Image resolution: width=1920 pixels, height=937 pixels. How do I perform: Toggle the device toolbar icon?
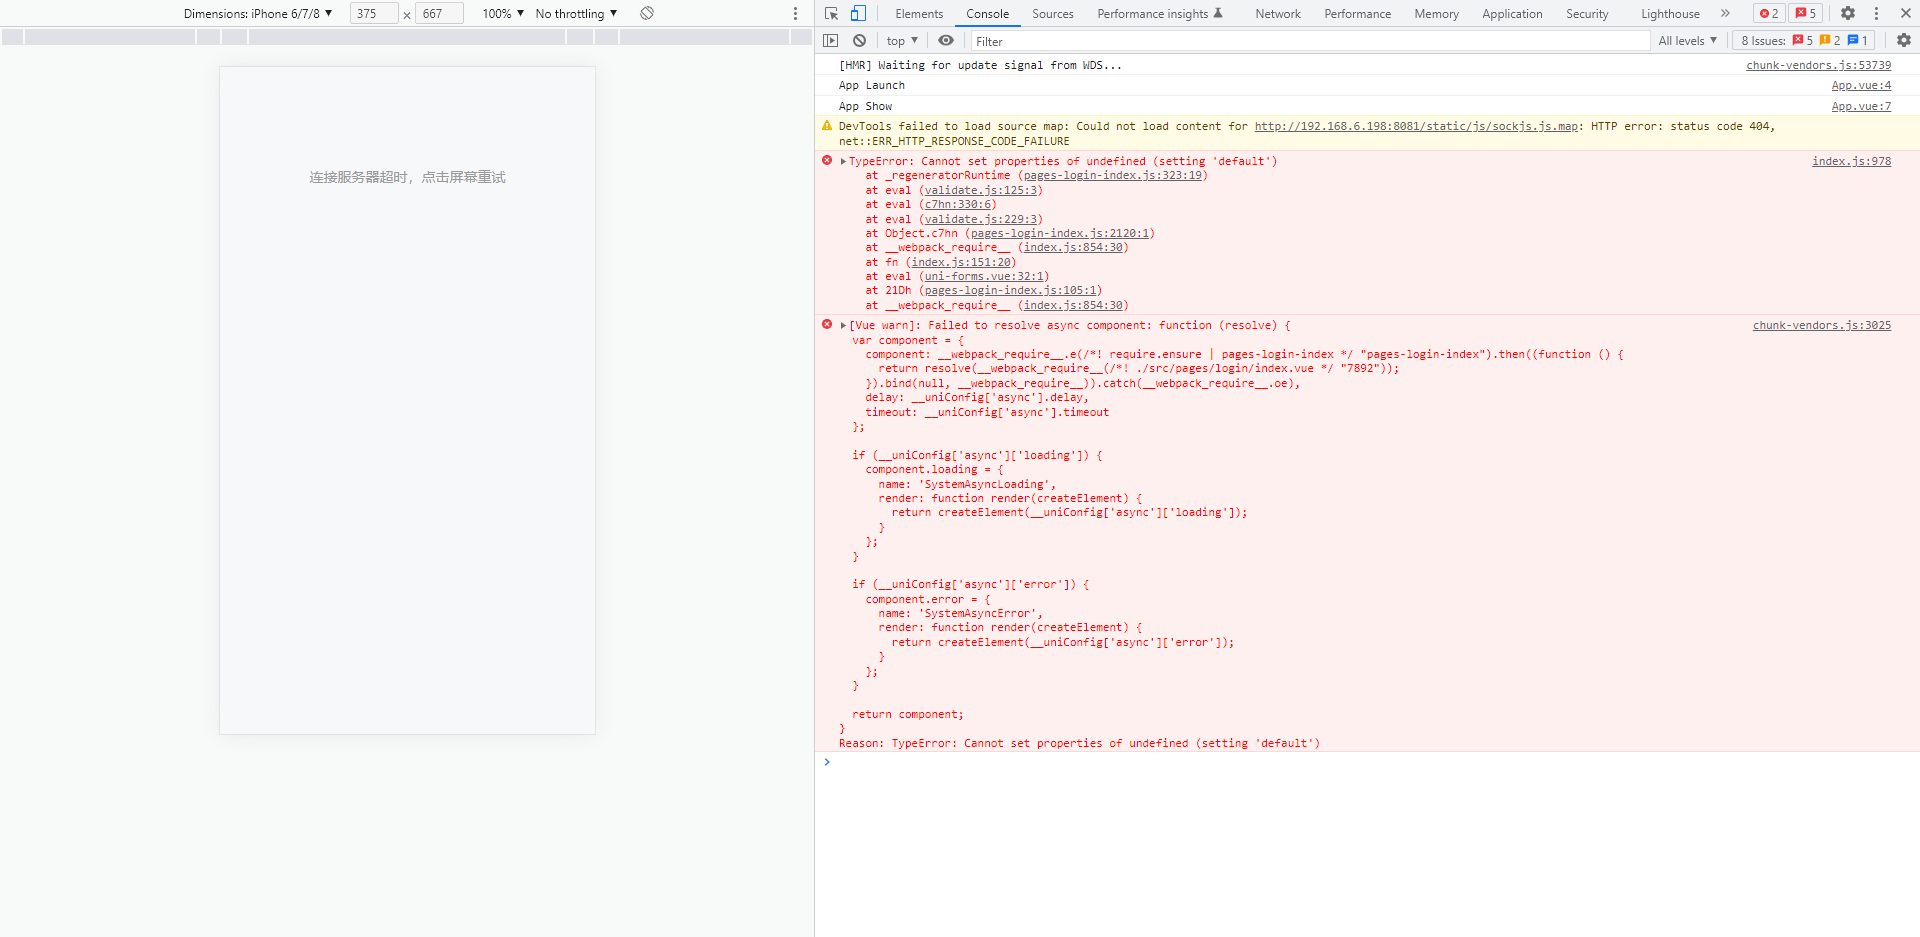(858, 13)
